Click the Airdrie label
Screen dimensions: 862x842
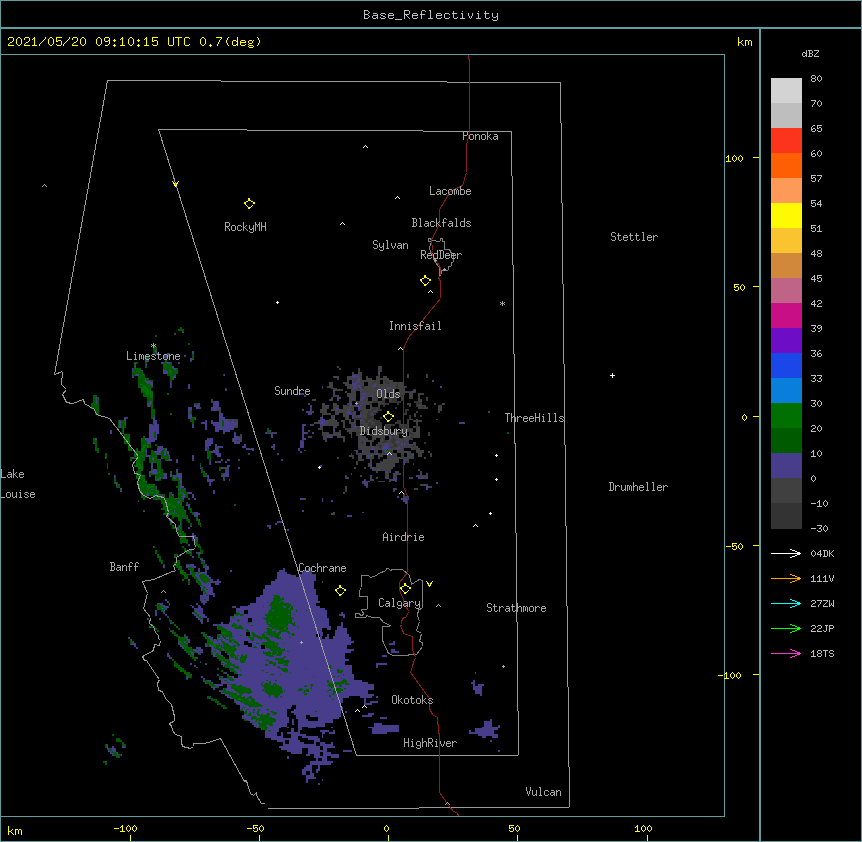(x=404, y=537)
